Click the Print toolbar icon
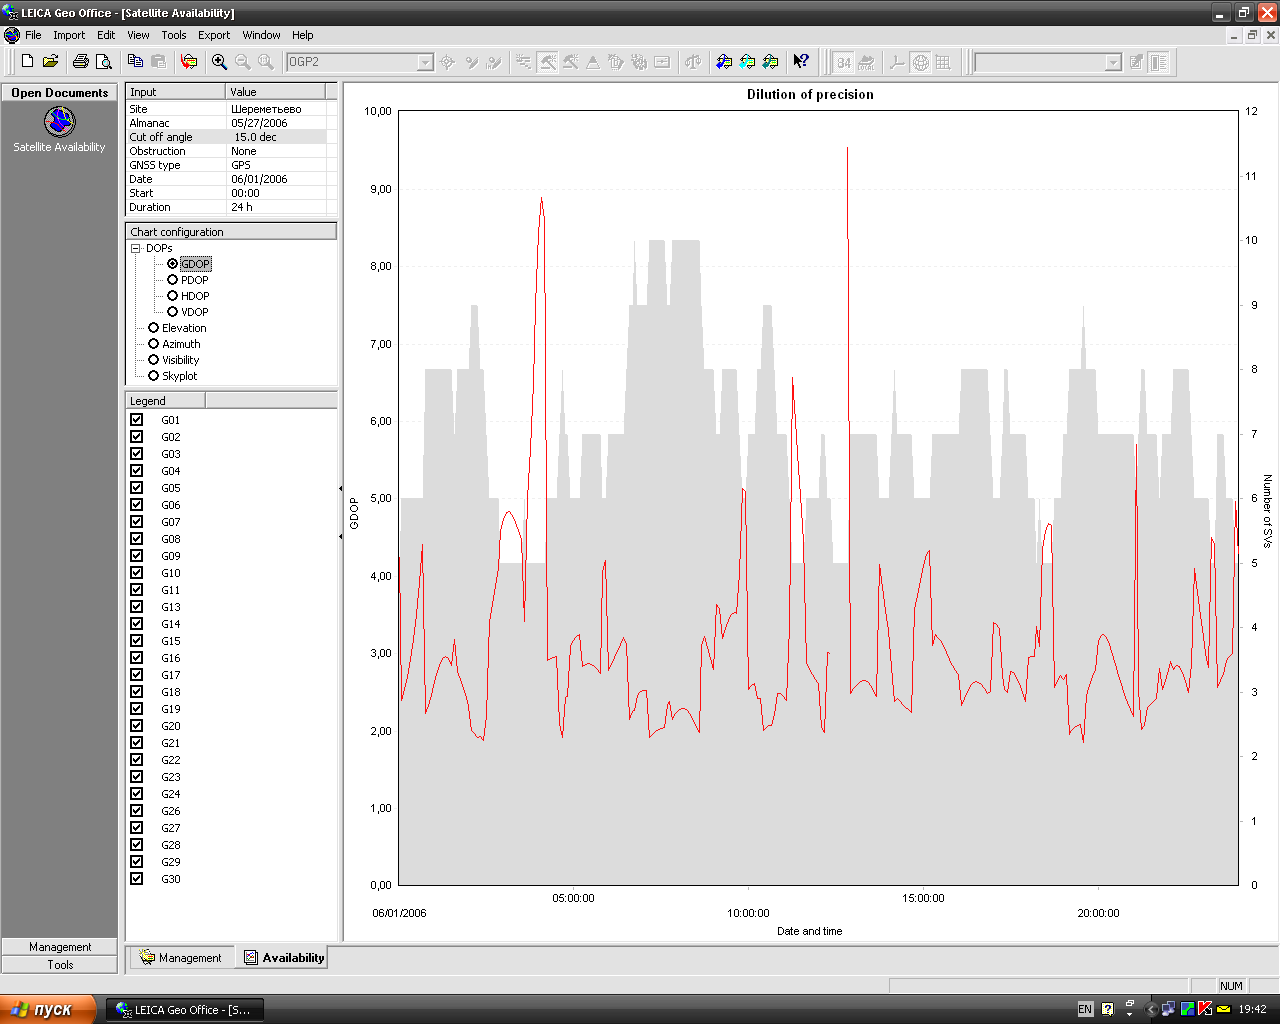Image resolution: width=1280 pixels, height=1024 pixels. pos(81,62)
